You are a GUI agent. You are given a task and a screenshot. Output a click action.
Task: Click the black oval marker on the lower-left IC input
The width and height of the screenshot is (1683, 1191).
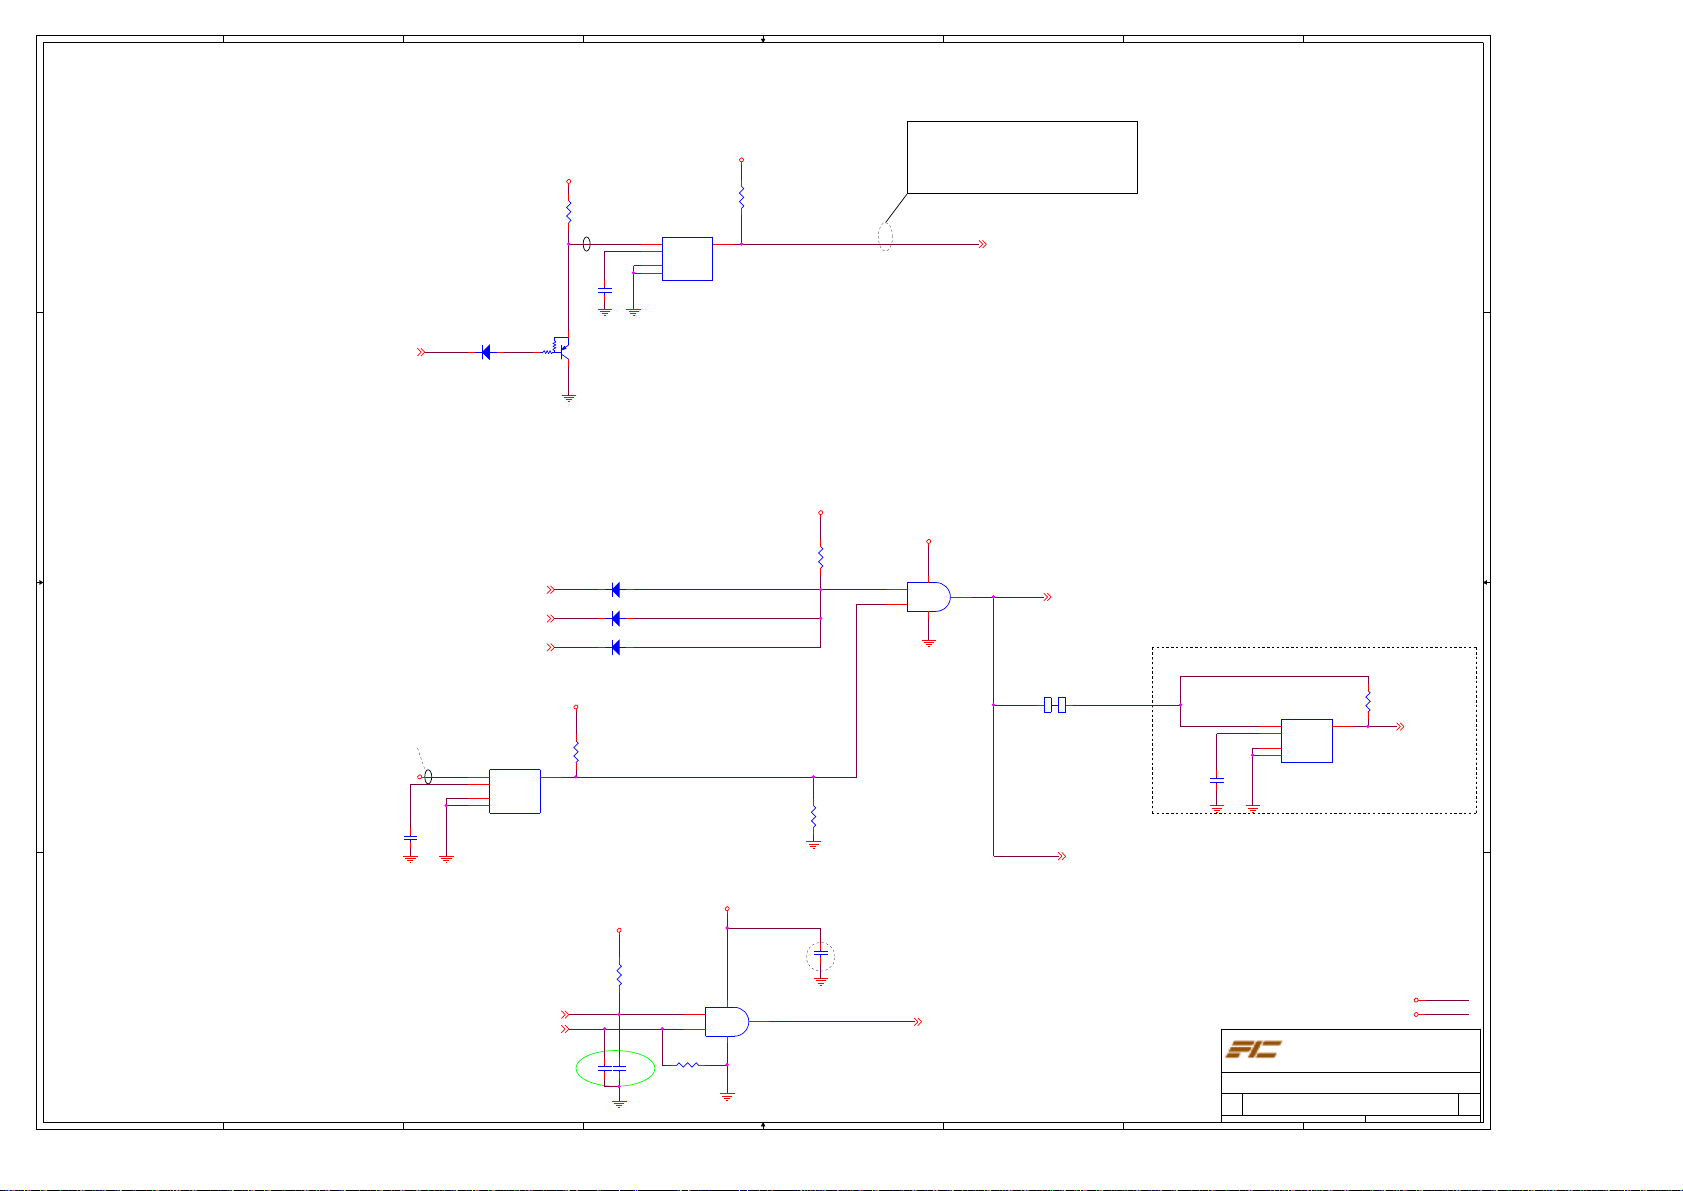click(428, 777)
